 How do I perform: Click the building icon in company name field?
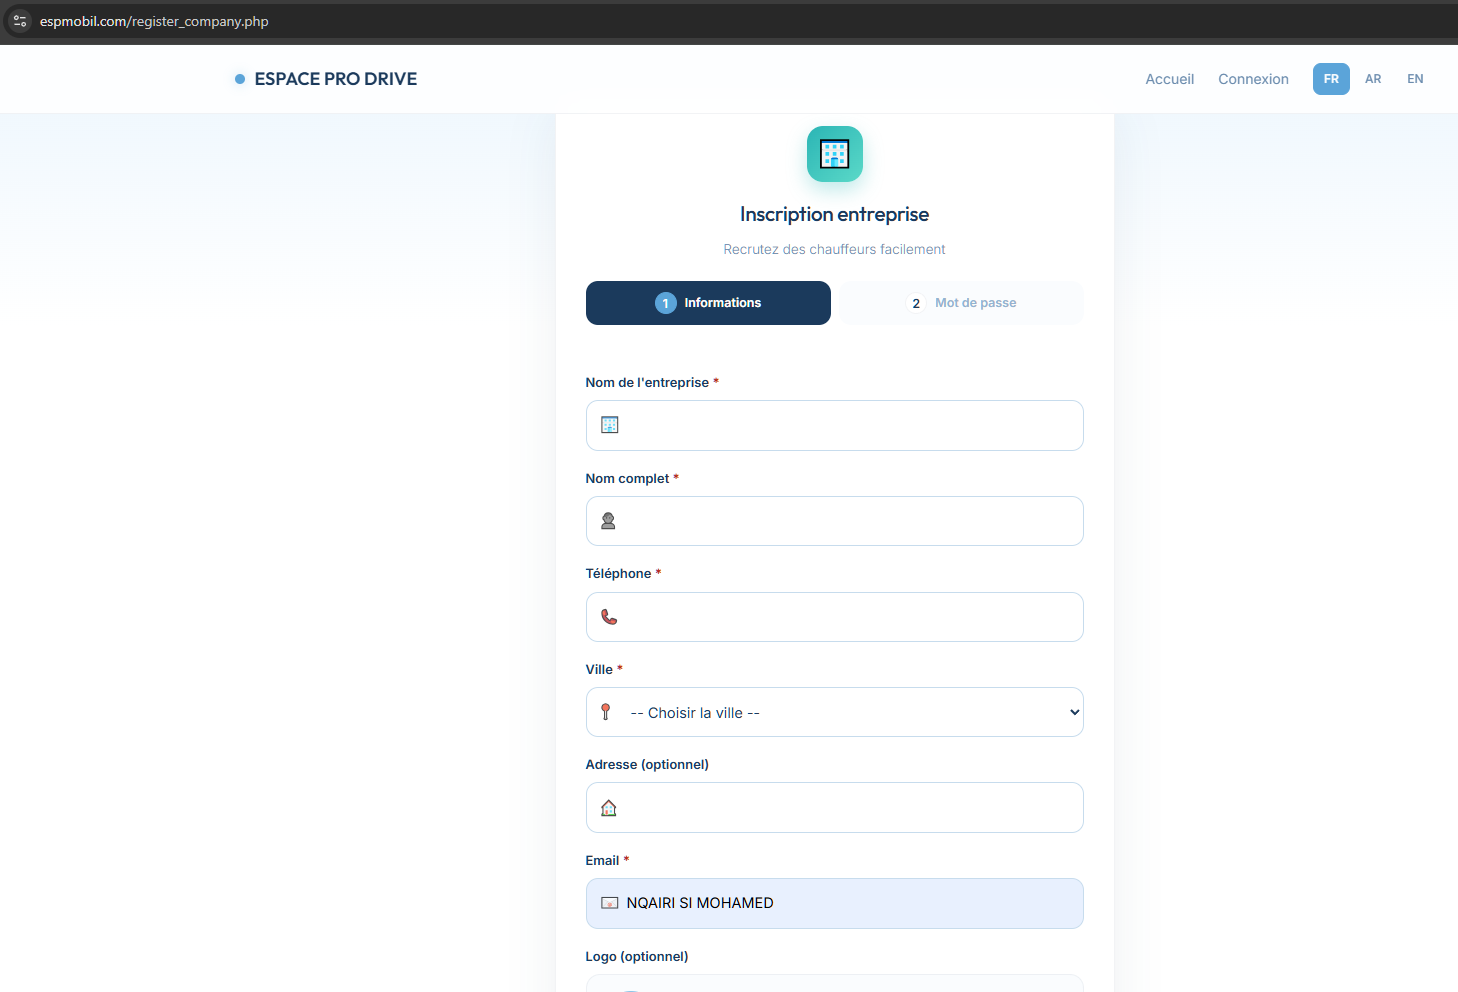[609, 425]
